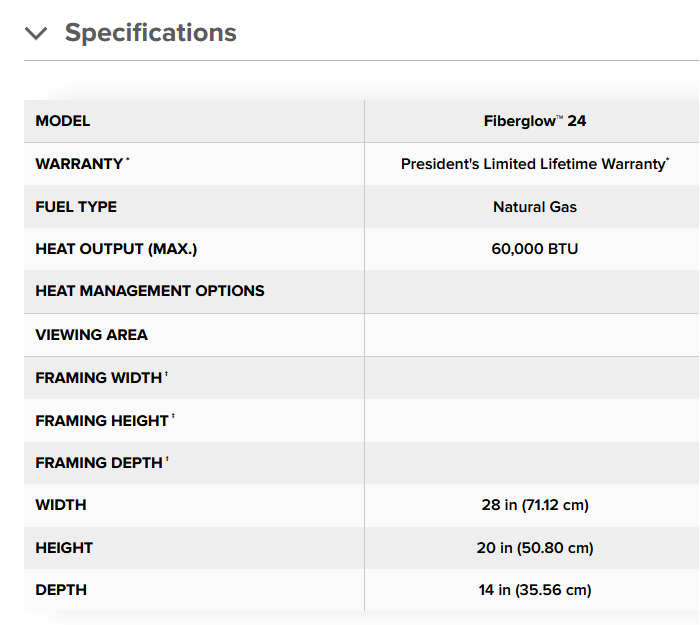Viewport: 700px width, 625px height.
Task: Open President's Limited Lifetime Warranty text
Action: (x=534, y=164)
